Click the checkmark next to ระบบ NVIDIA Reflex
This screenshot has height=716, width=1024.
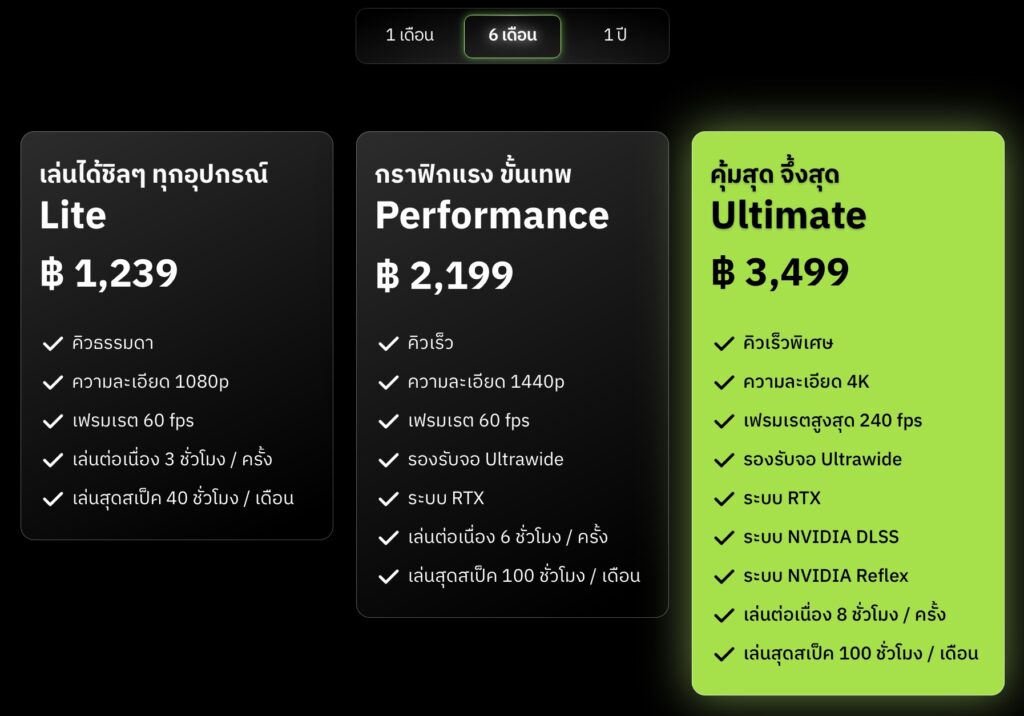[x=724, y=576]
